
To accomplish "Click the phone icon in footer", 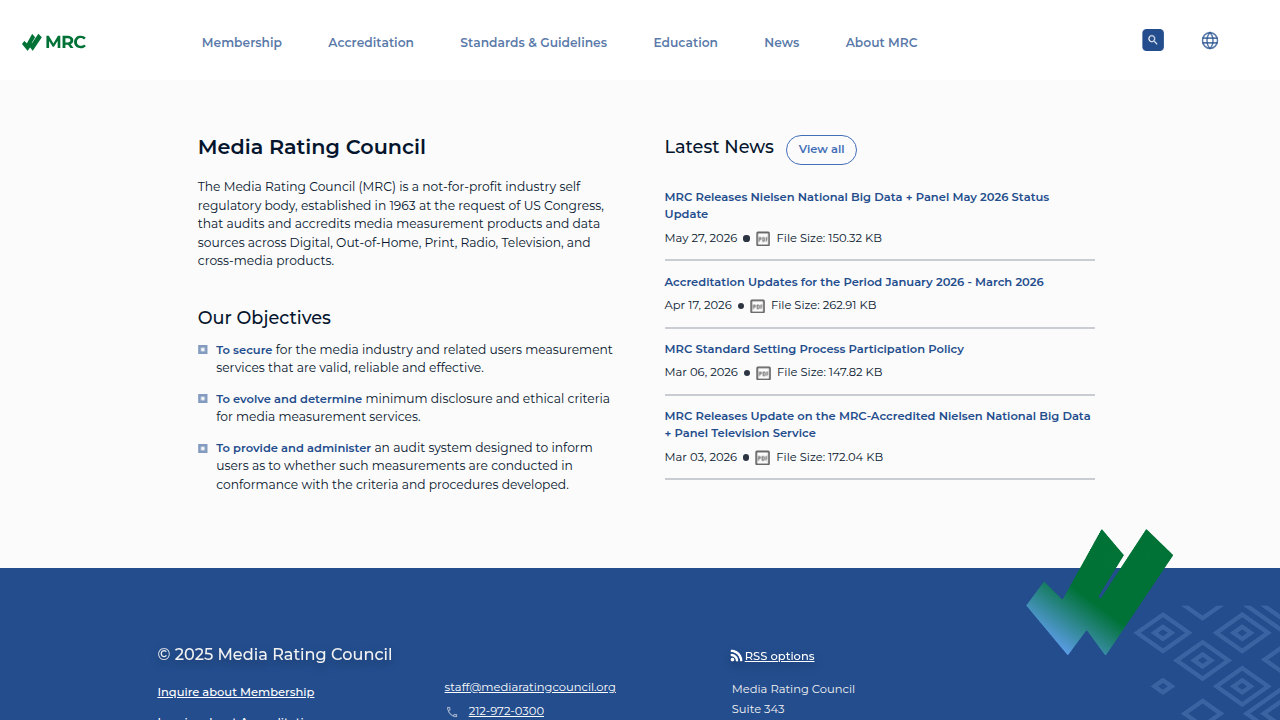I will tap(452, 712).
